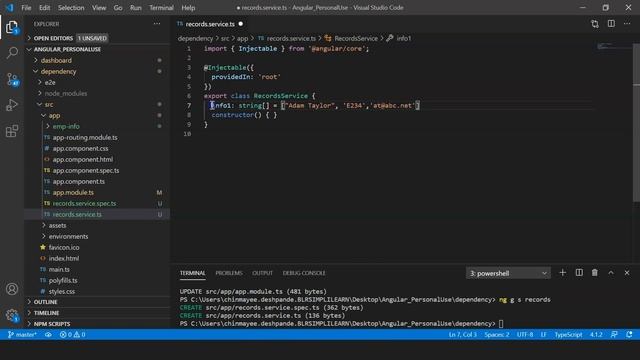Open the Help menu

click(188, 7)
